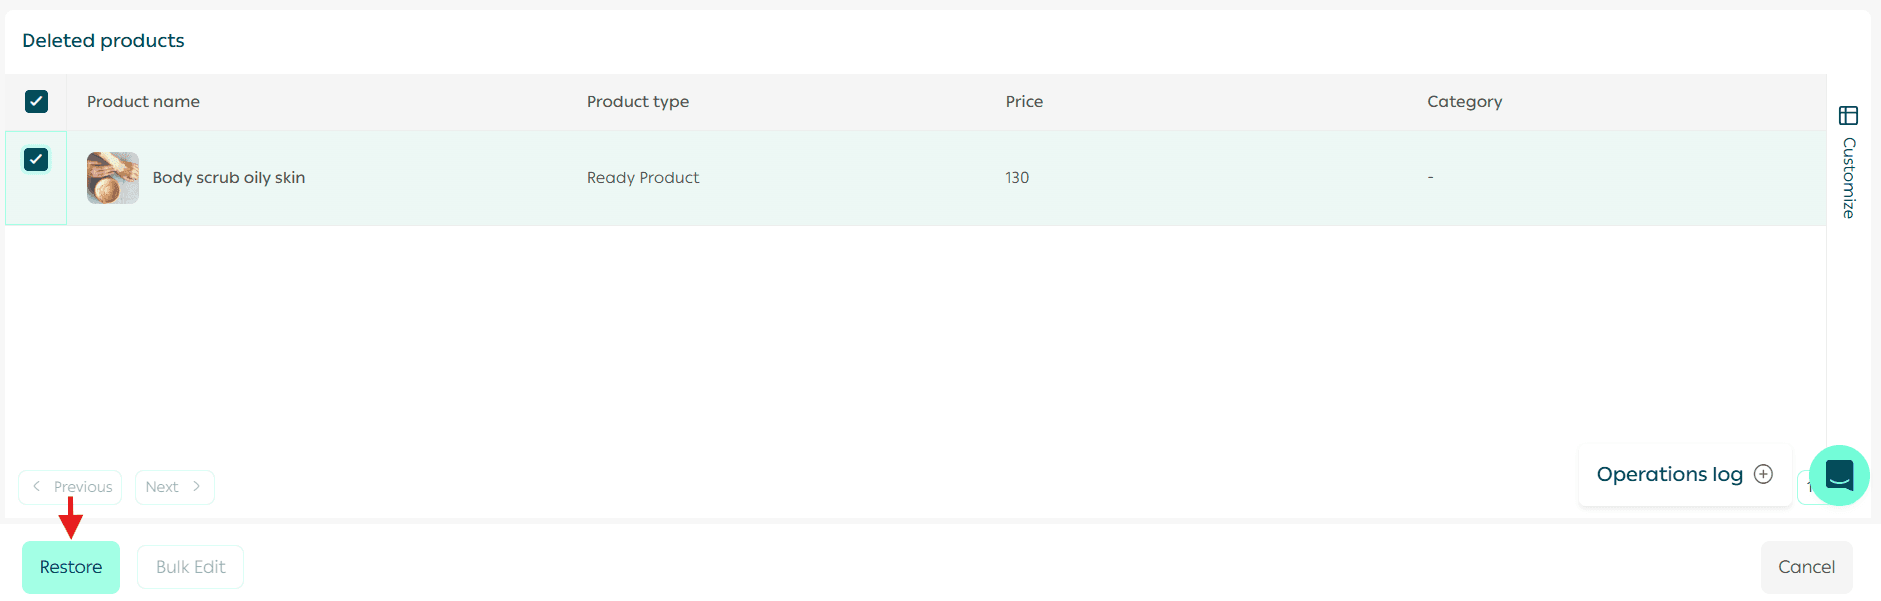Click the right chevron on Next
The height and width of the screenshot is (601, 1881).
coord(197,487)
